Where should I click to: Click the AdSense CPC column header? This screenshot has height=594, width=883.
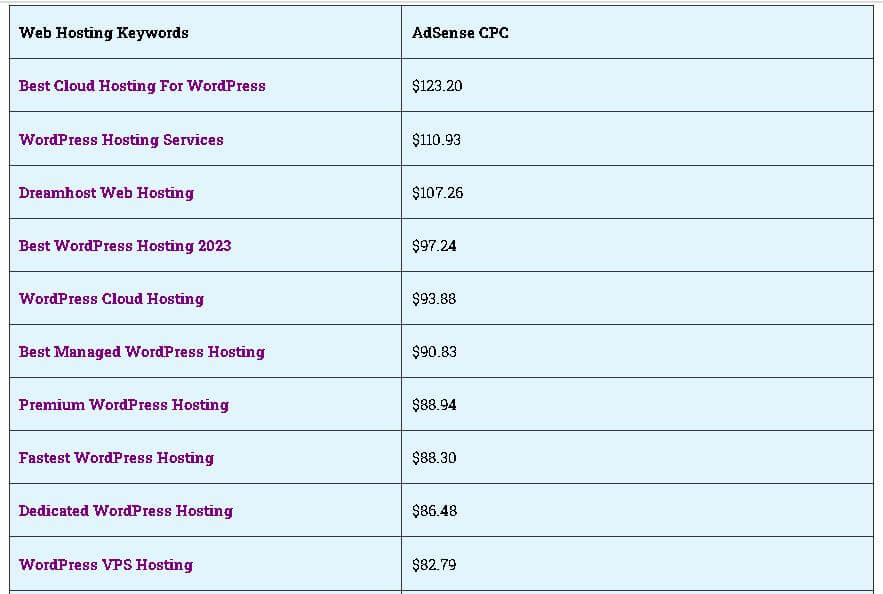click(x=460, y=33)
